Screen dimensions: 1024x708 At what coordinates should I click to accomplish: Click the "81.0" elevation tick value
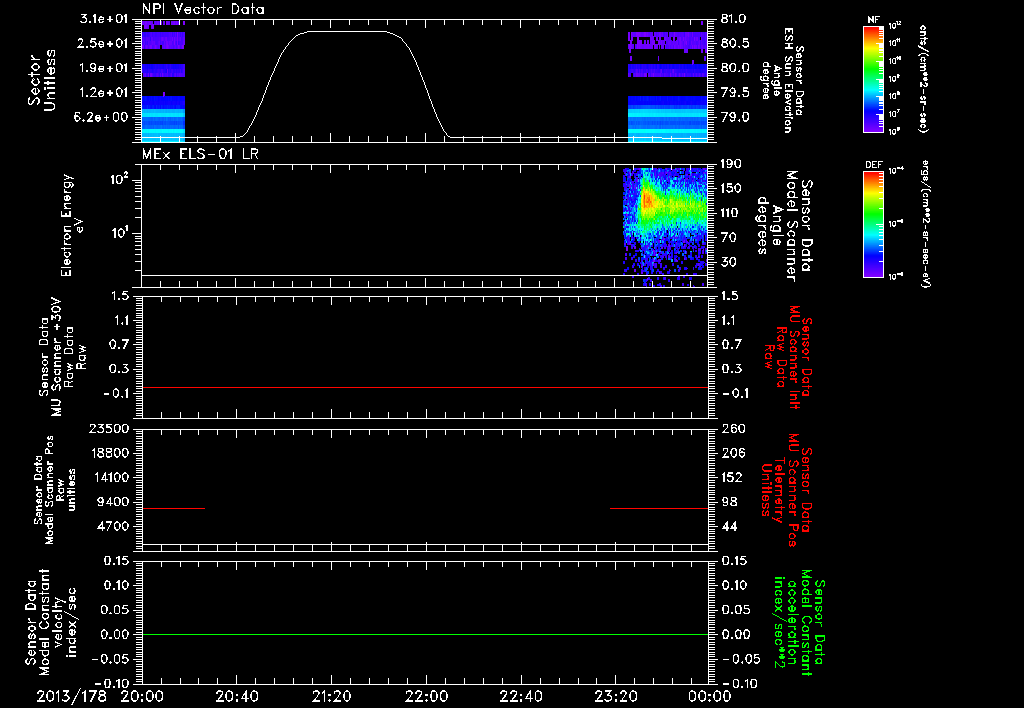[735, 19]
